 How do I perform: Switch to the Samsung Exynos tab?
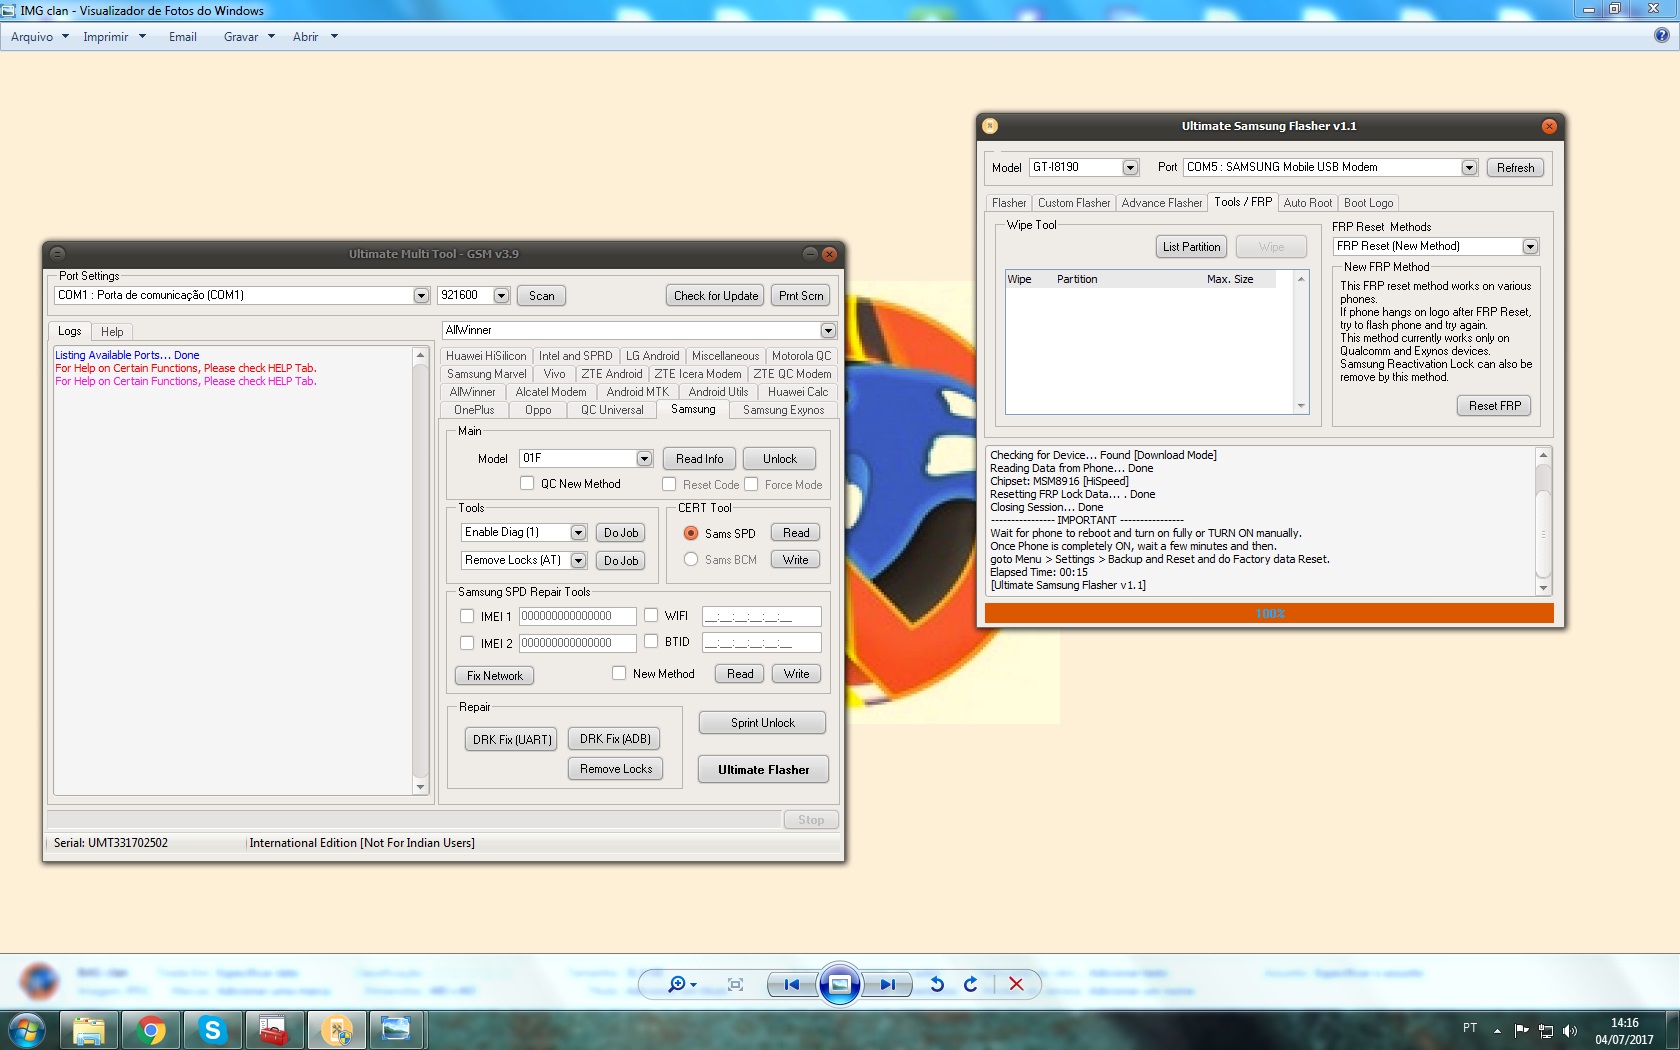click(x=783, y=410)
